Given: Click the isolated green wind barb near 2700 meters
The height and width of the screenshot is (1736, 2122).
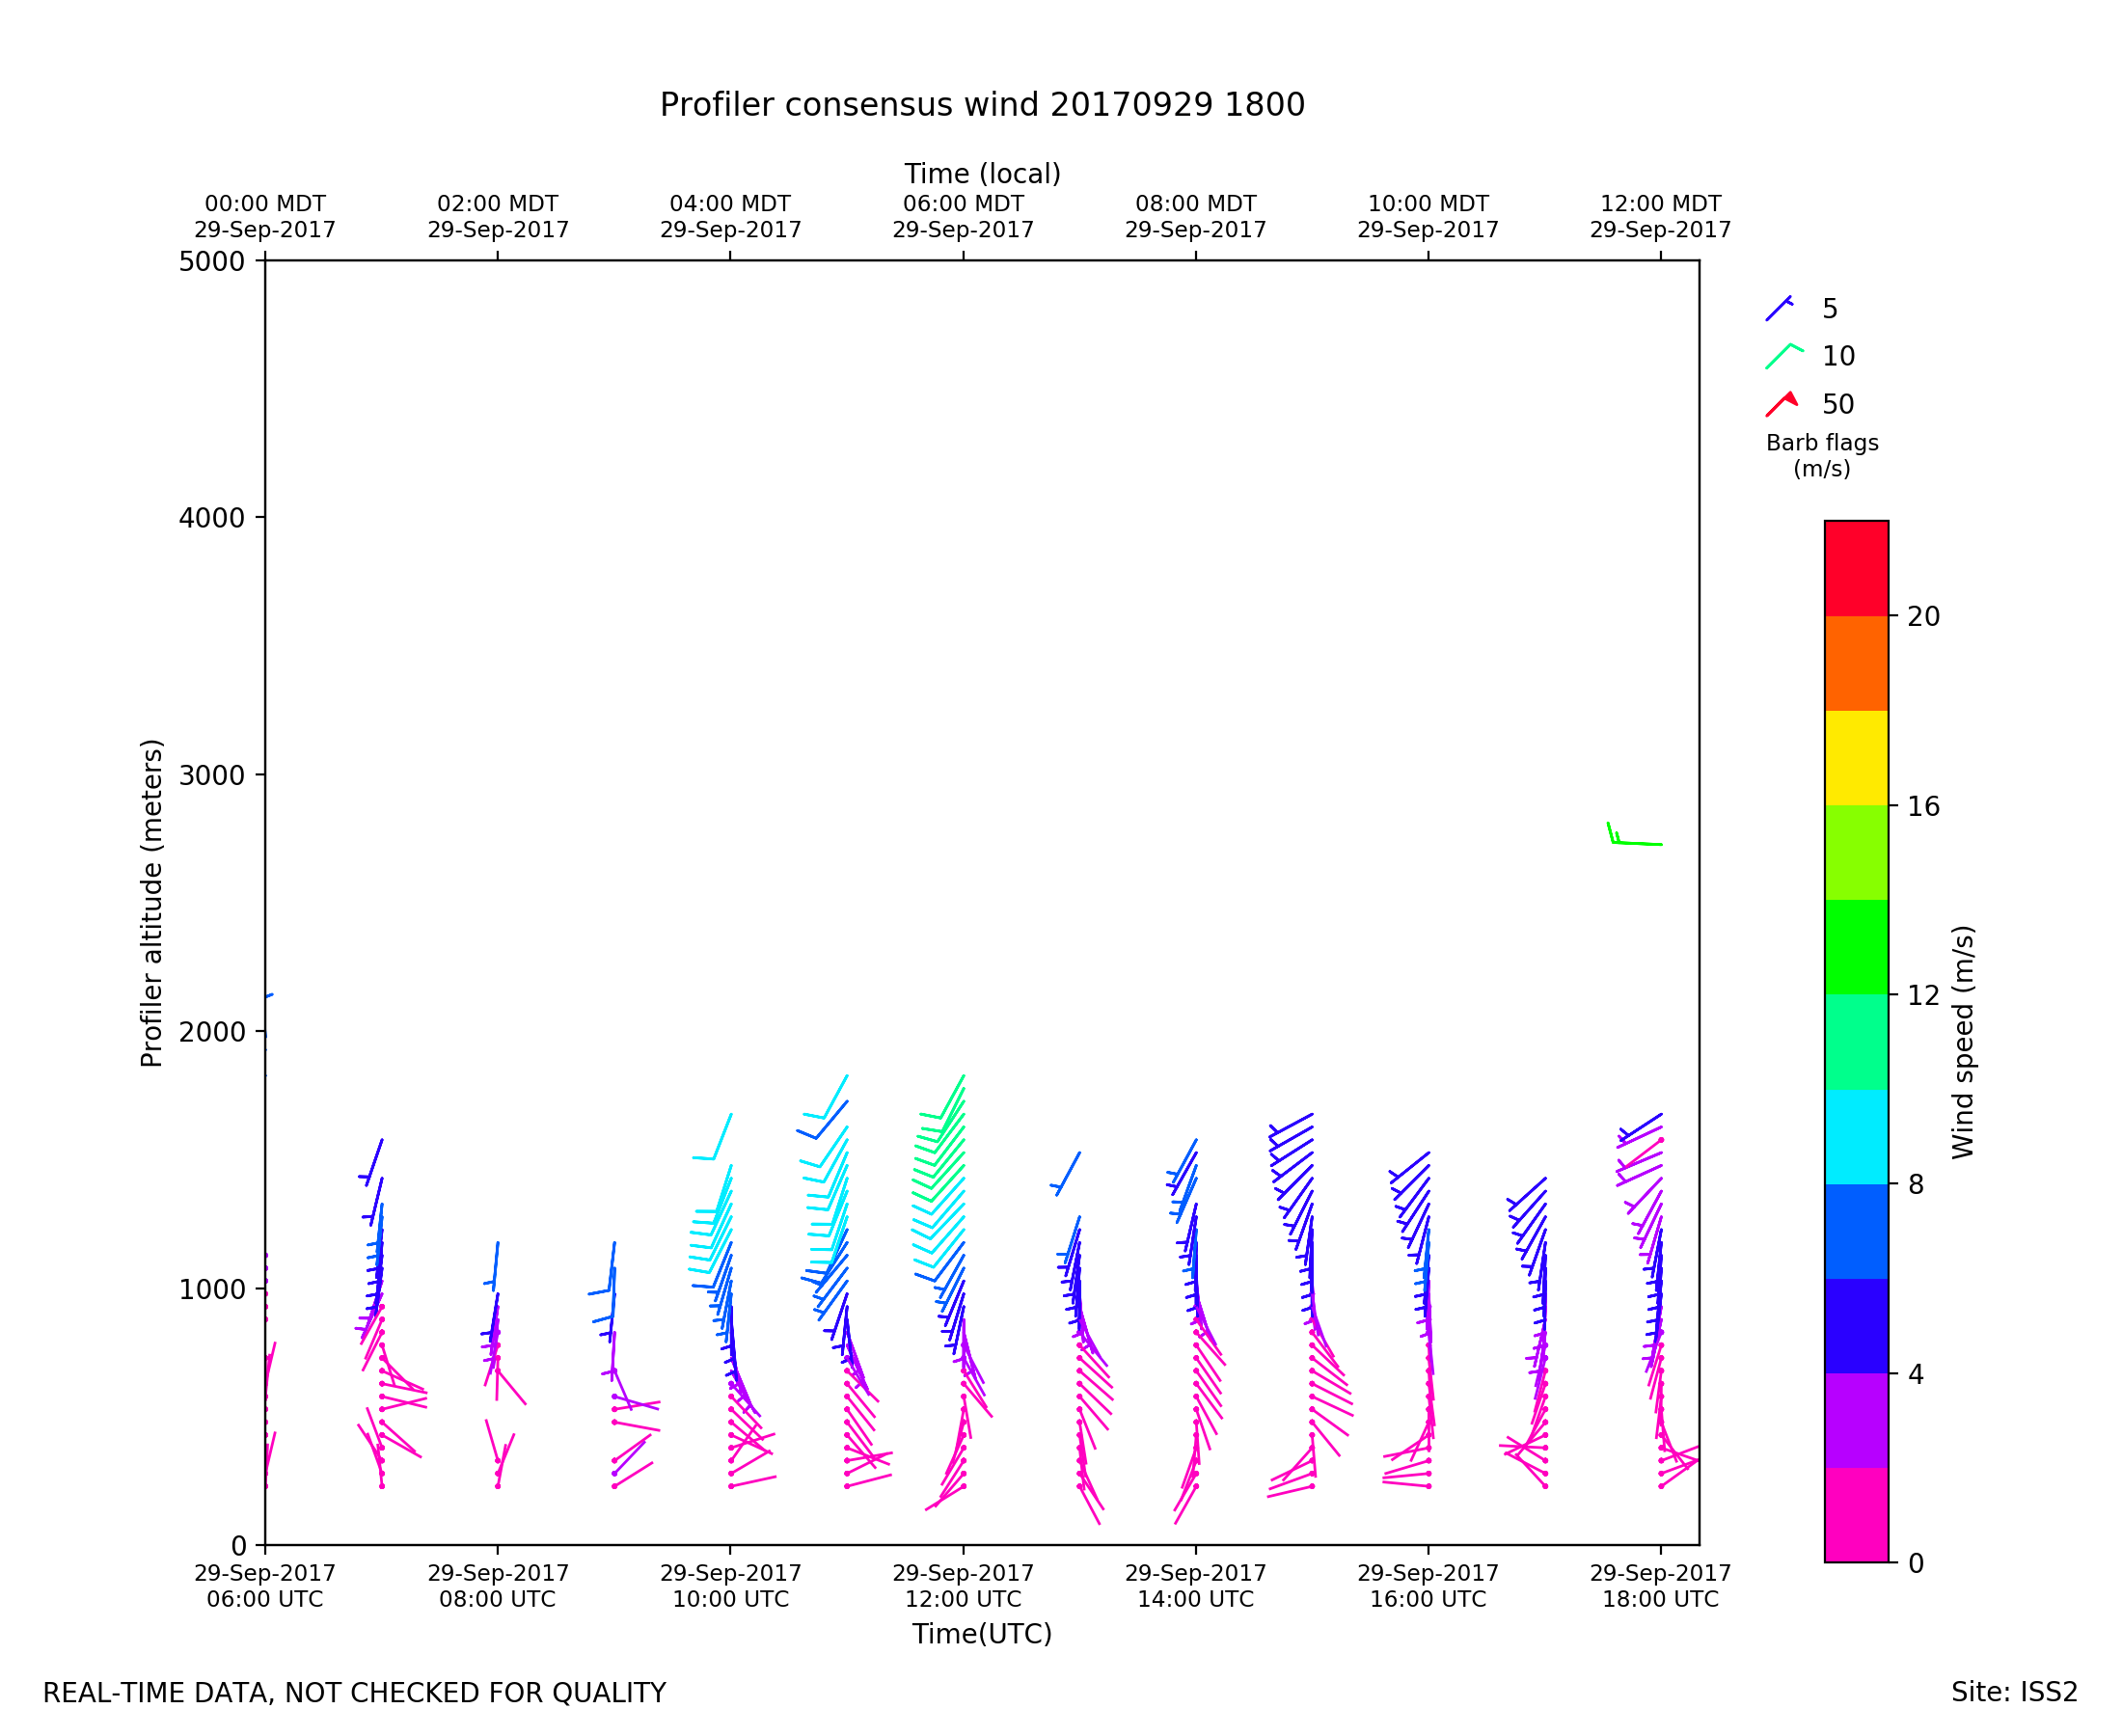Looking at the screenshot, I should tap(1636, 842).
